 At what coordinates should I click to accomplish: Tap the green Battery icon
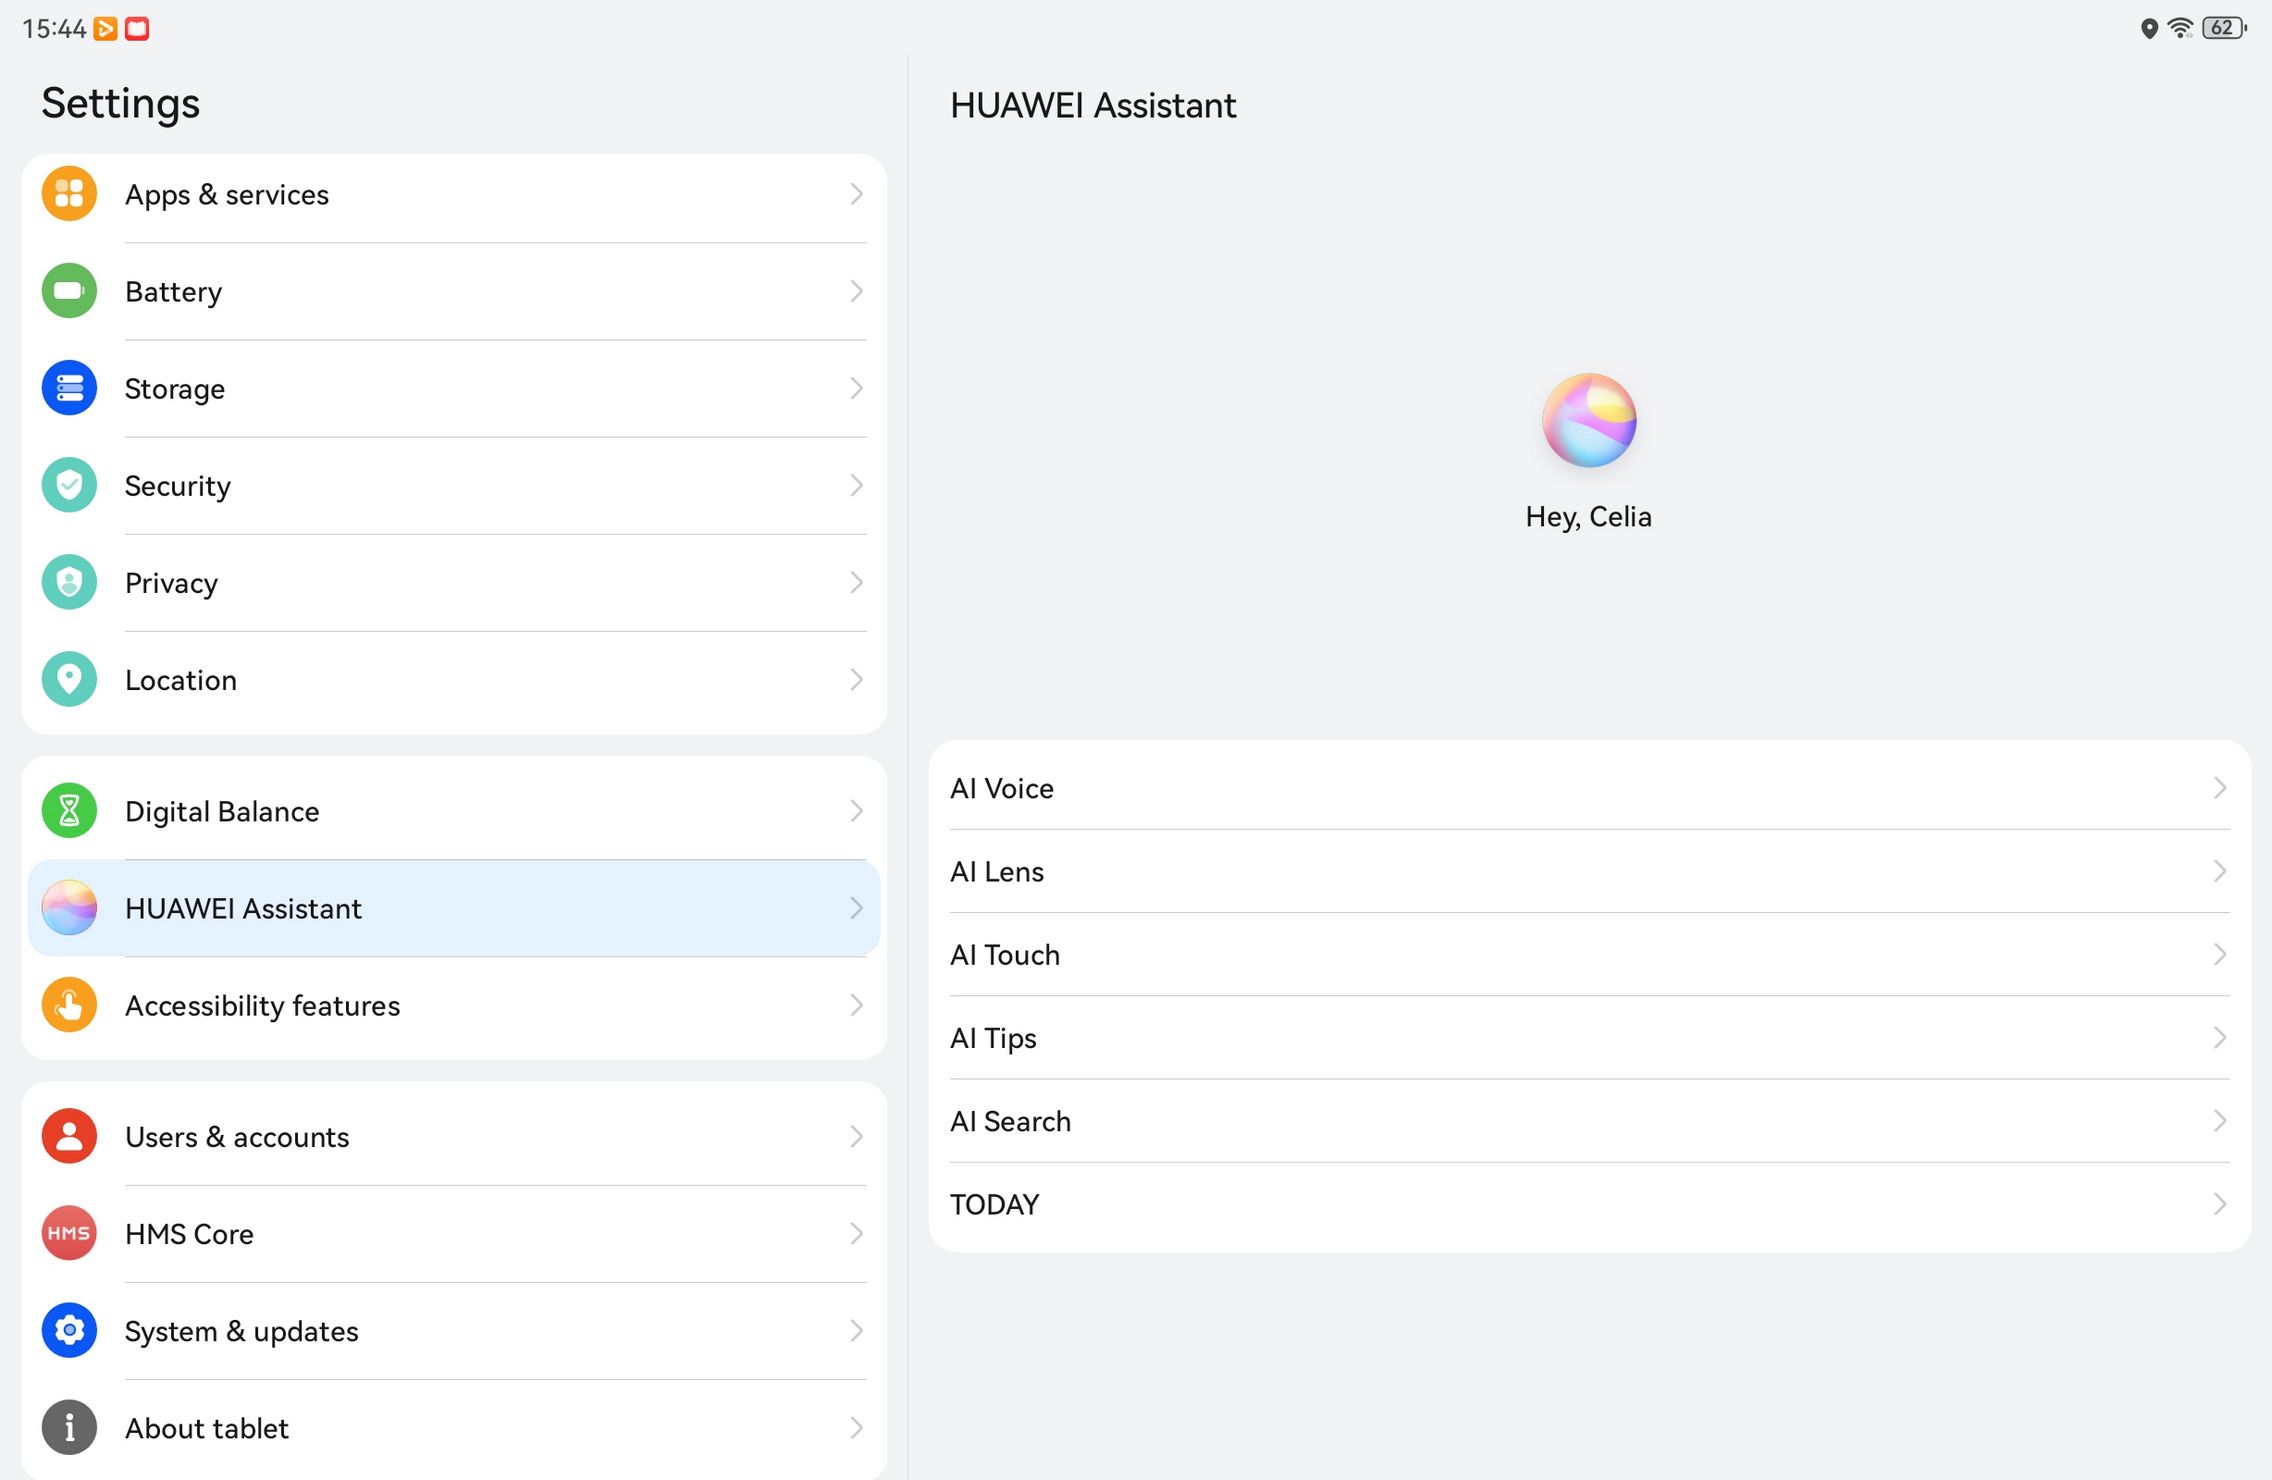pyautogui.click(x=69, y=291)
